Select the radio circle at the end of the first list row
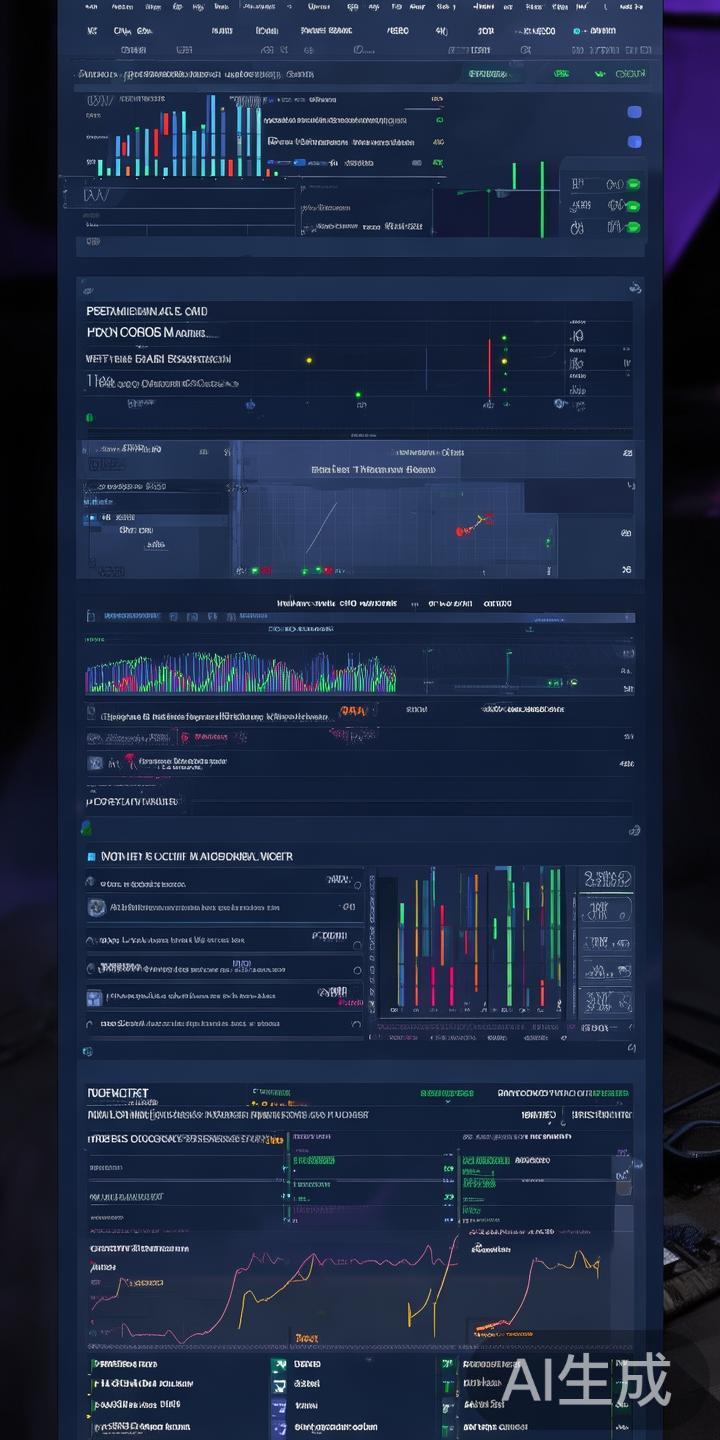Screen dimensions: 720x1440 pos(357,883)
